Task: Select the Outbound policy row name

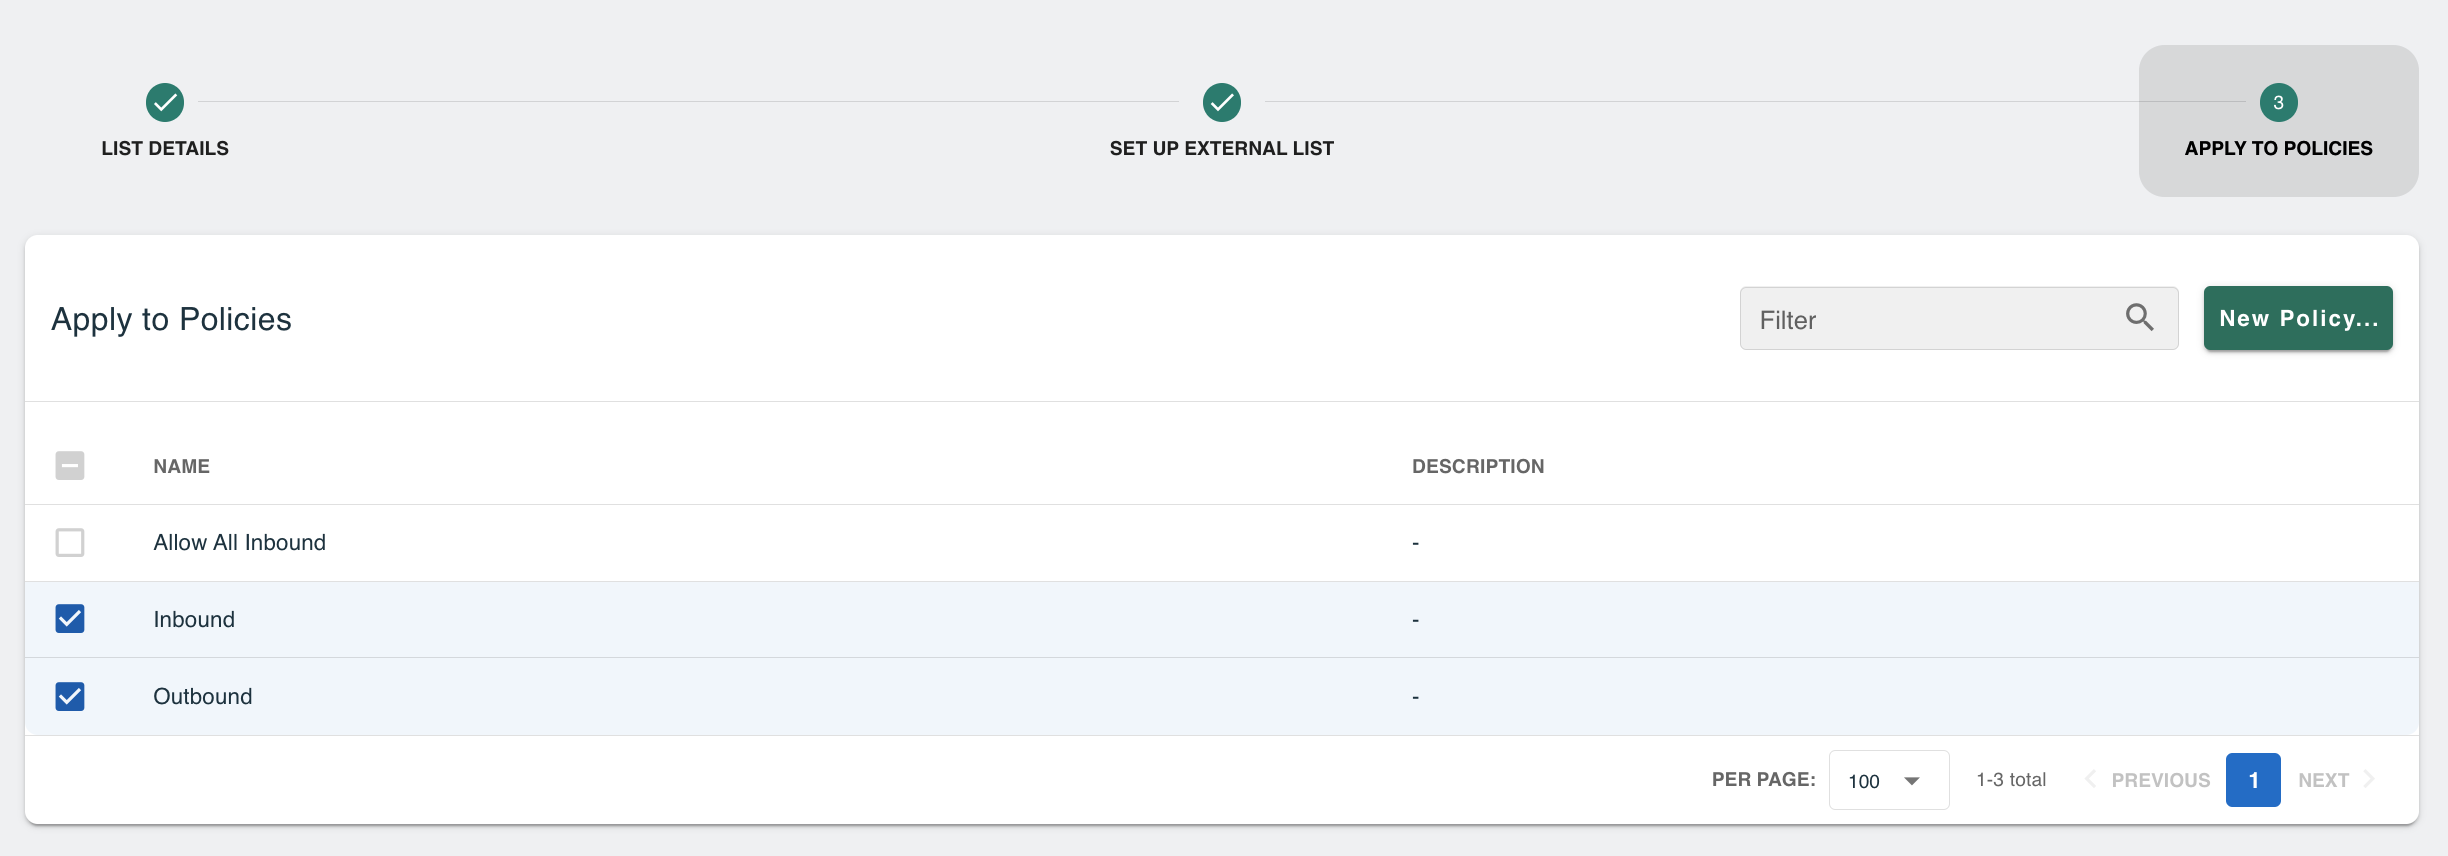Action: (x=202, y=696)
